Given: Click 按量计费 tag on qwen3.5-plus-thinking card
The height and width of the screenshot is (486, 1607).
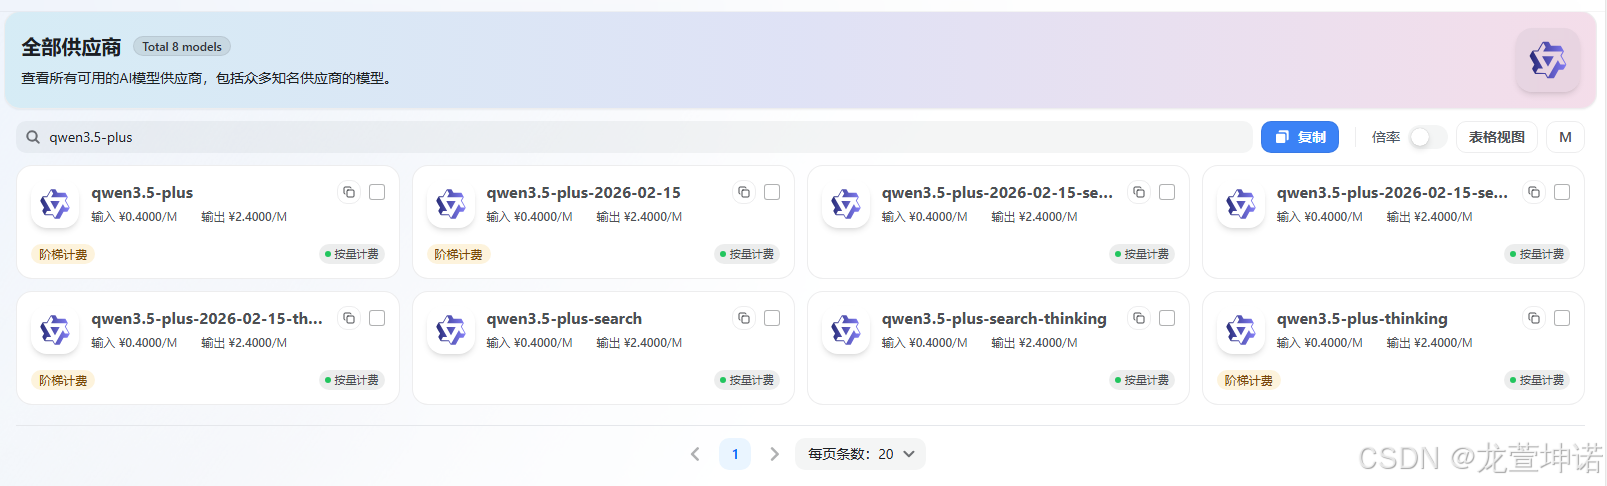Looking at the screenshot, I should pos(1536,380).
